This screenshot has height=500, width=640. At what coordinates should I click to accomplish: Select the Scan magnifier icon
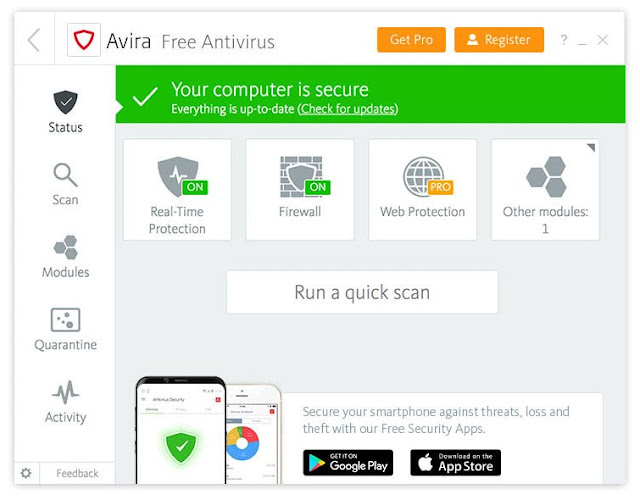65,175
